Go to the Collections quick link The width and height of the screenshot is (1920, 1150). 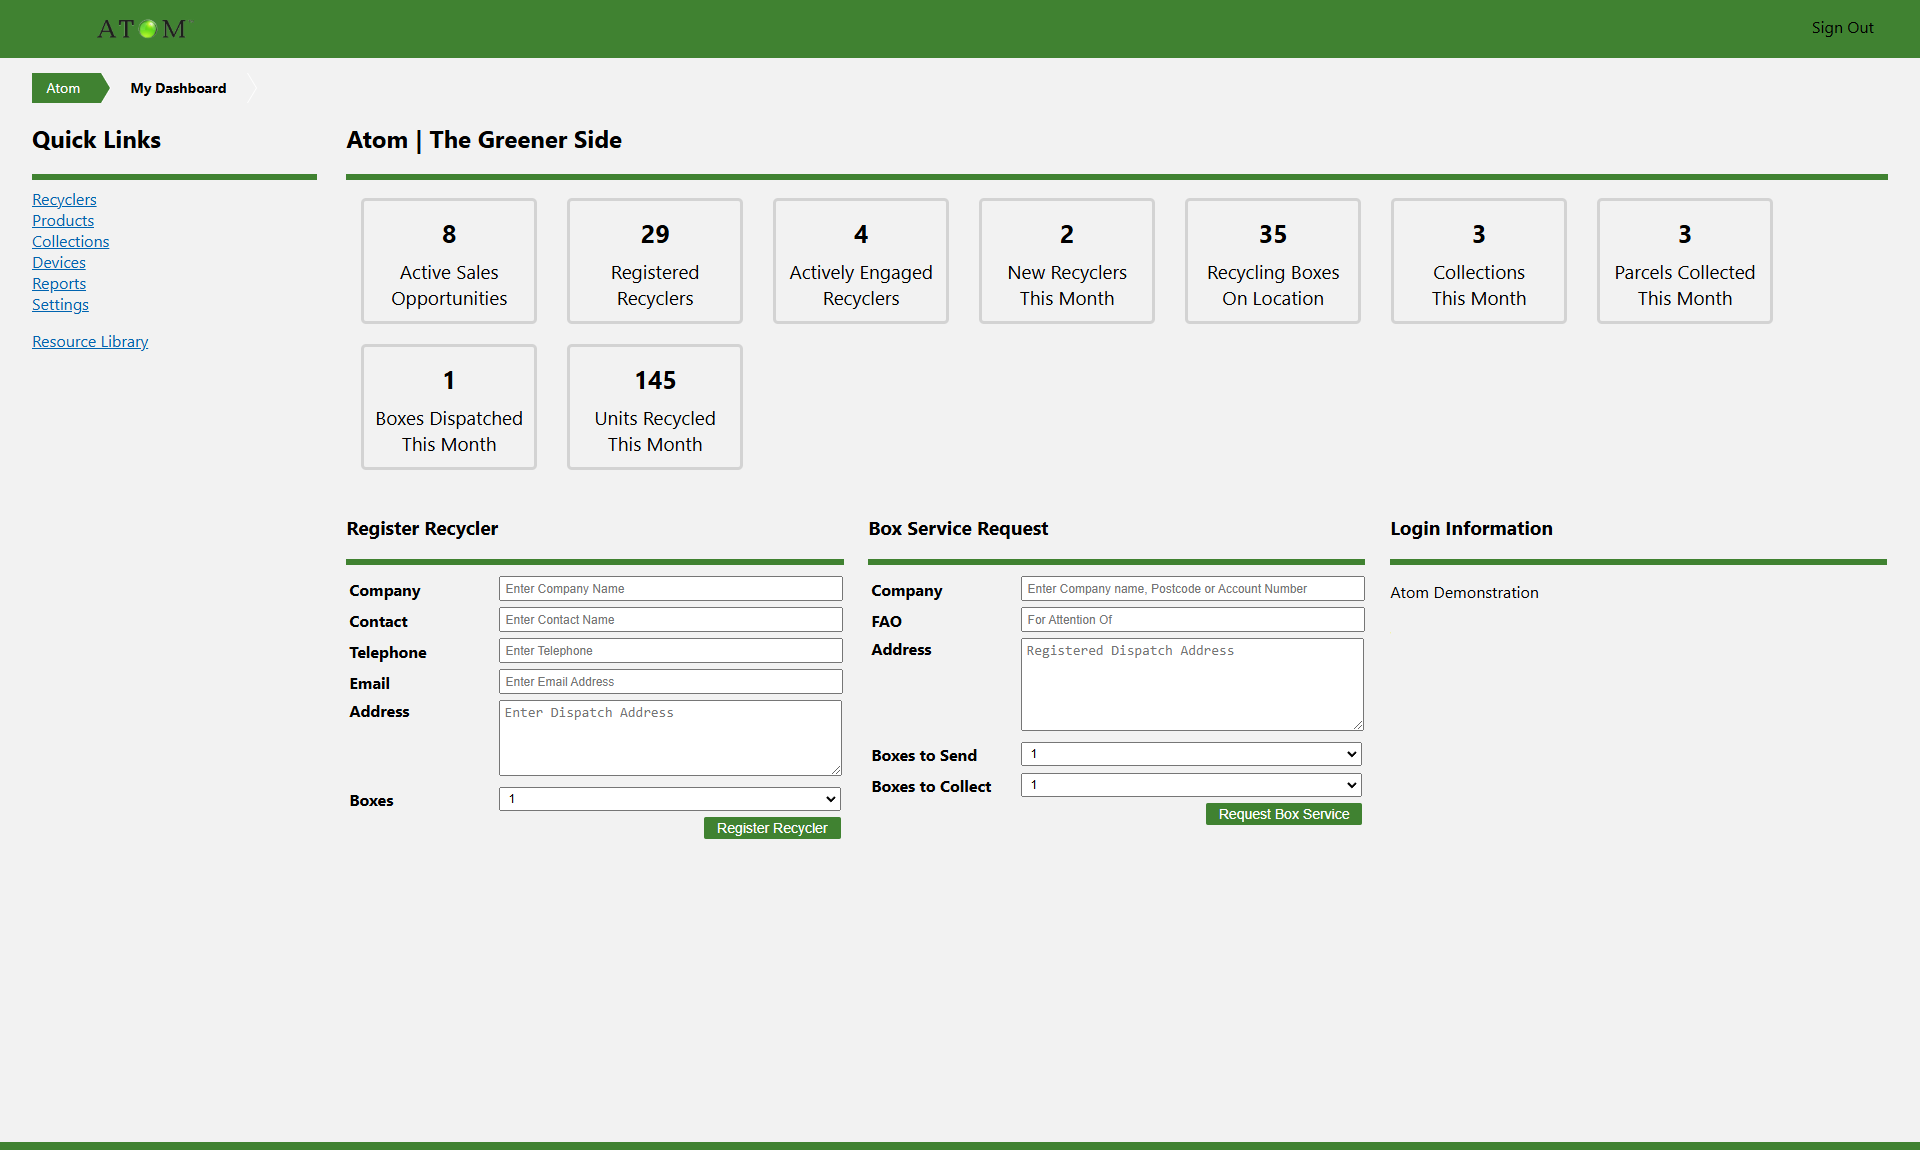(x=70, y=242)
